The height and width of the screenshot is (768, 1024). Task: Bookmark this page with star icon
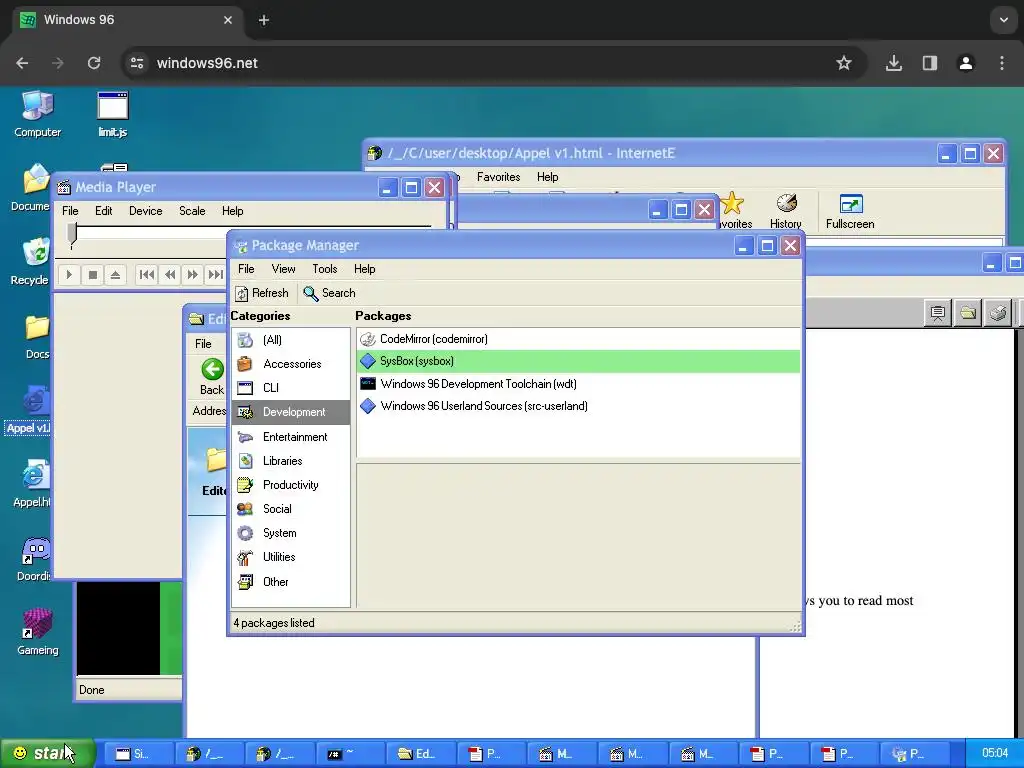(844, 63)
